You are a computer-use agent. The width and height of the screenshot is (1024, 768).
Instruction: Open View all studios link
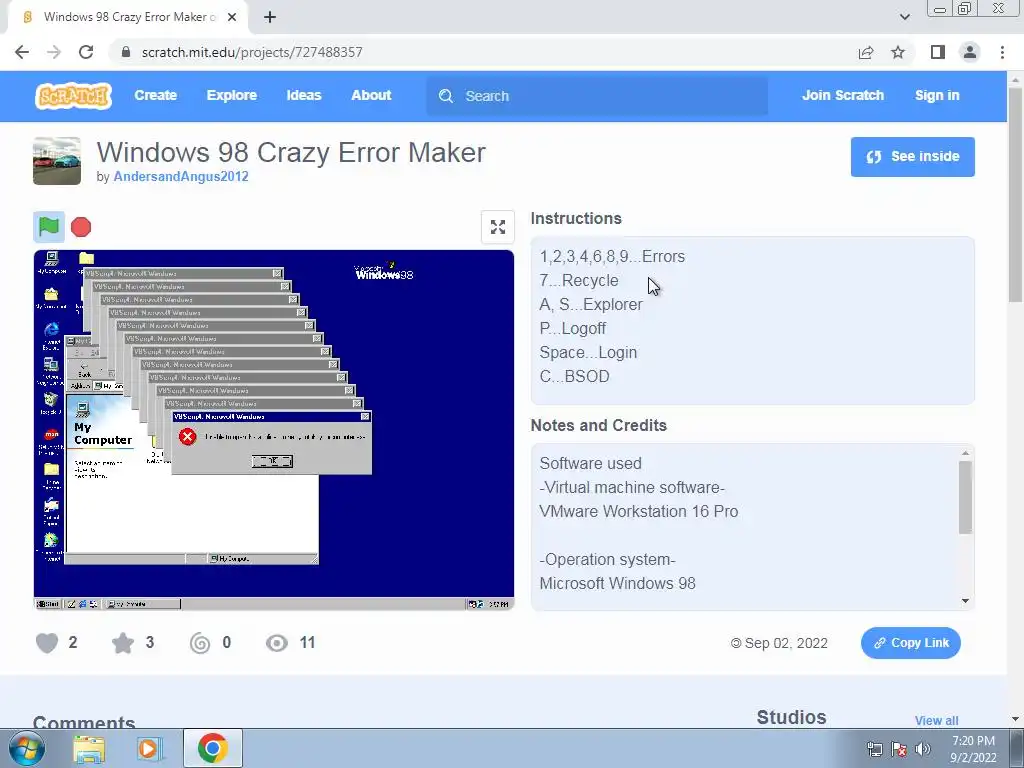936,720
